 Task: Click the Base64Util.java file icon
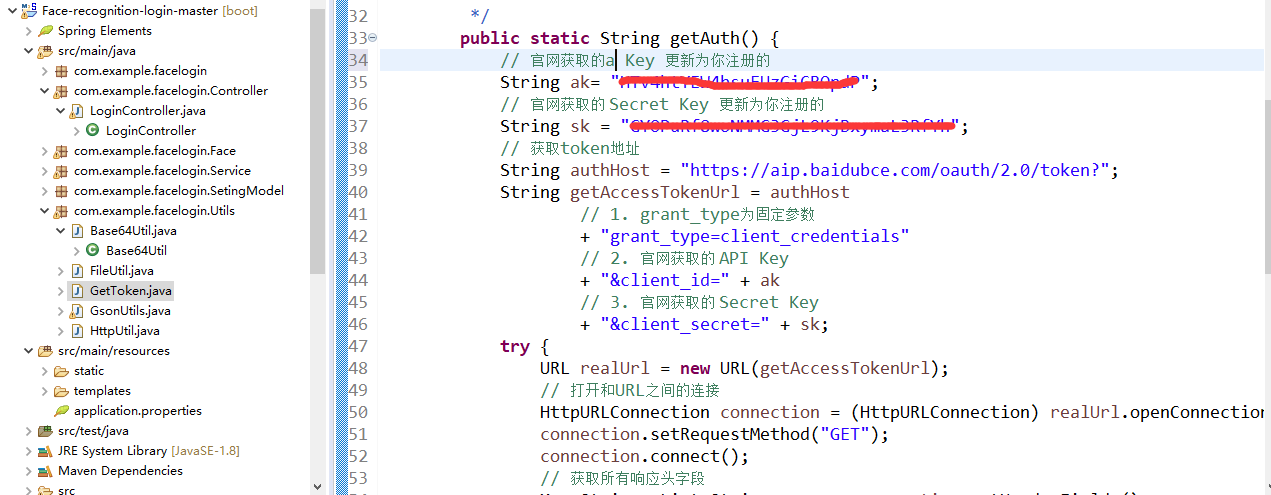tap(78, 231)
